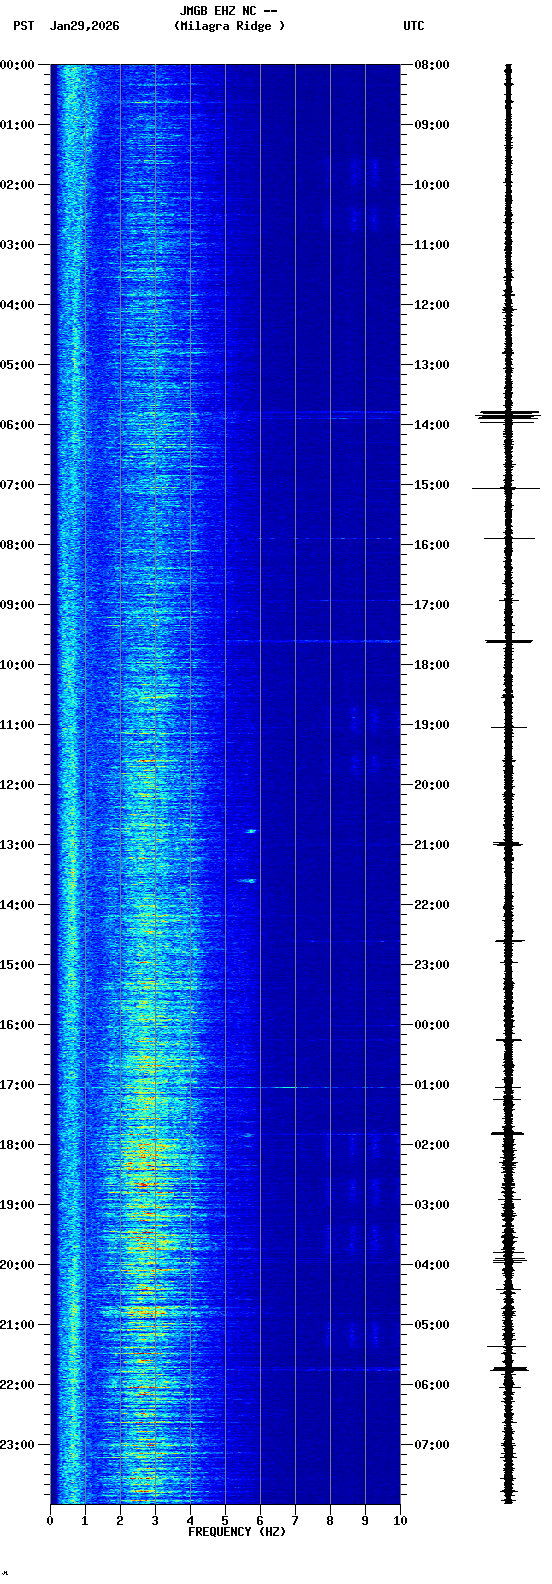The height and width of the screenshot is (1584, 552).
Task: Click 19:00 on the UTC time axis
Action: (x=432, y=725)
